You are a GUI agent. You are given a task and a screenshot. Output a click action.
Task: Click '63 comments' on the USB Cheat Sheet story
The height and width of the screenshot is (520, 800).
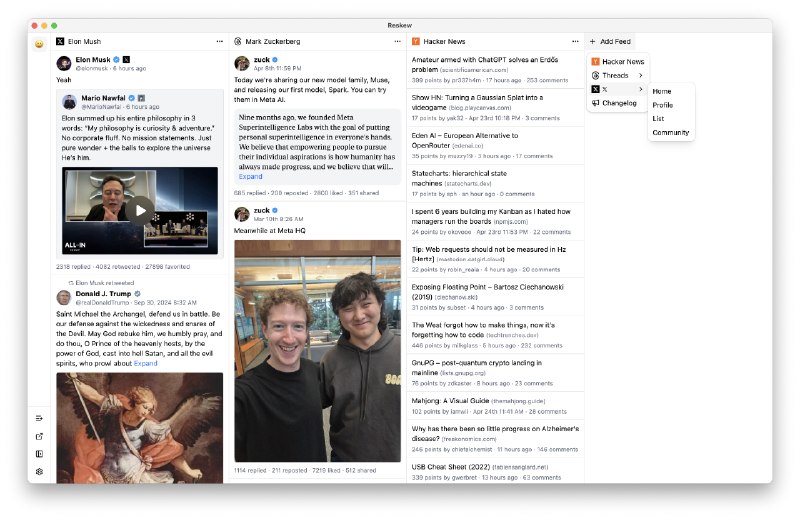542,478
